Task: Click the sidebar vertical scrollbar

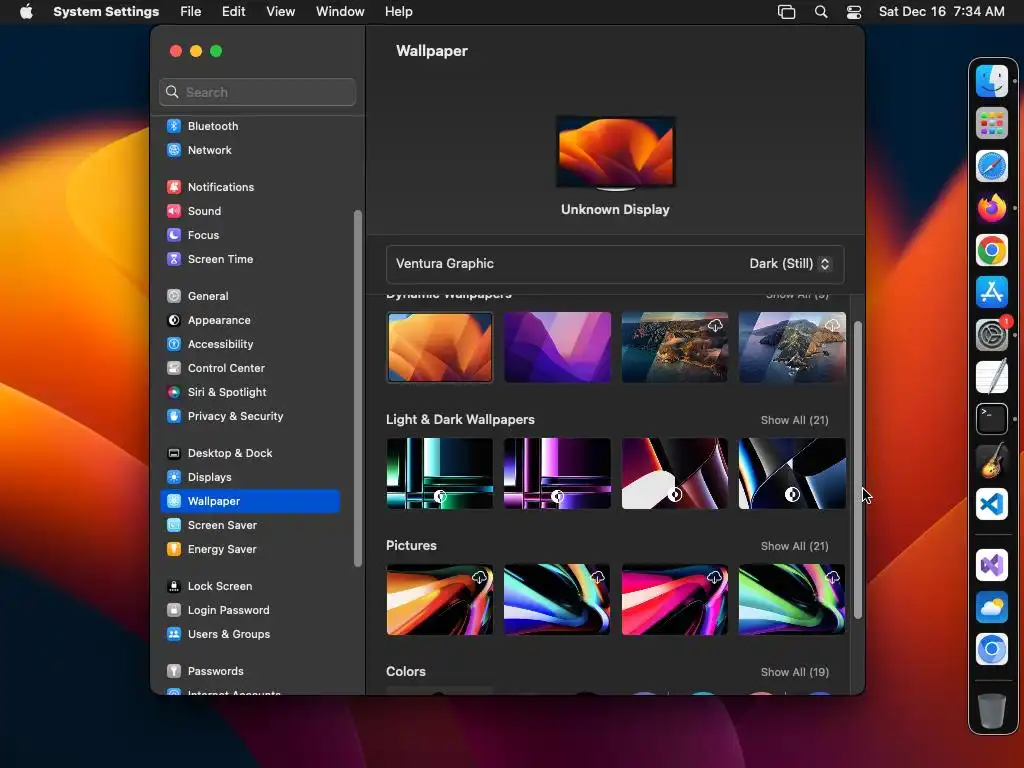Action: coord(357,389)
